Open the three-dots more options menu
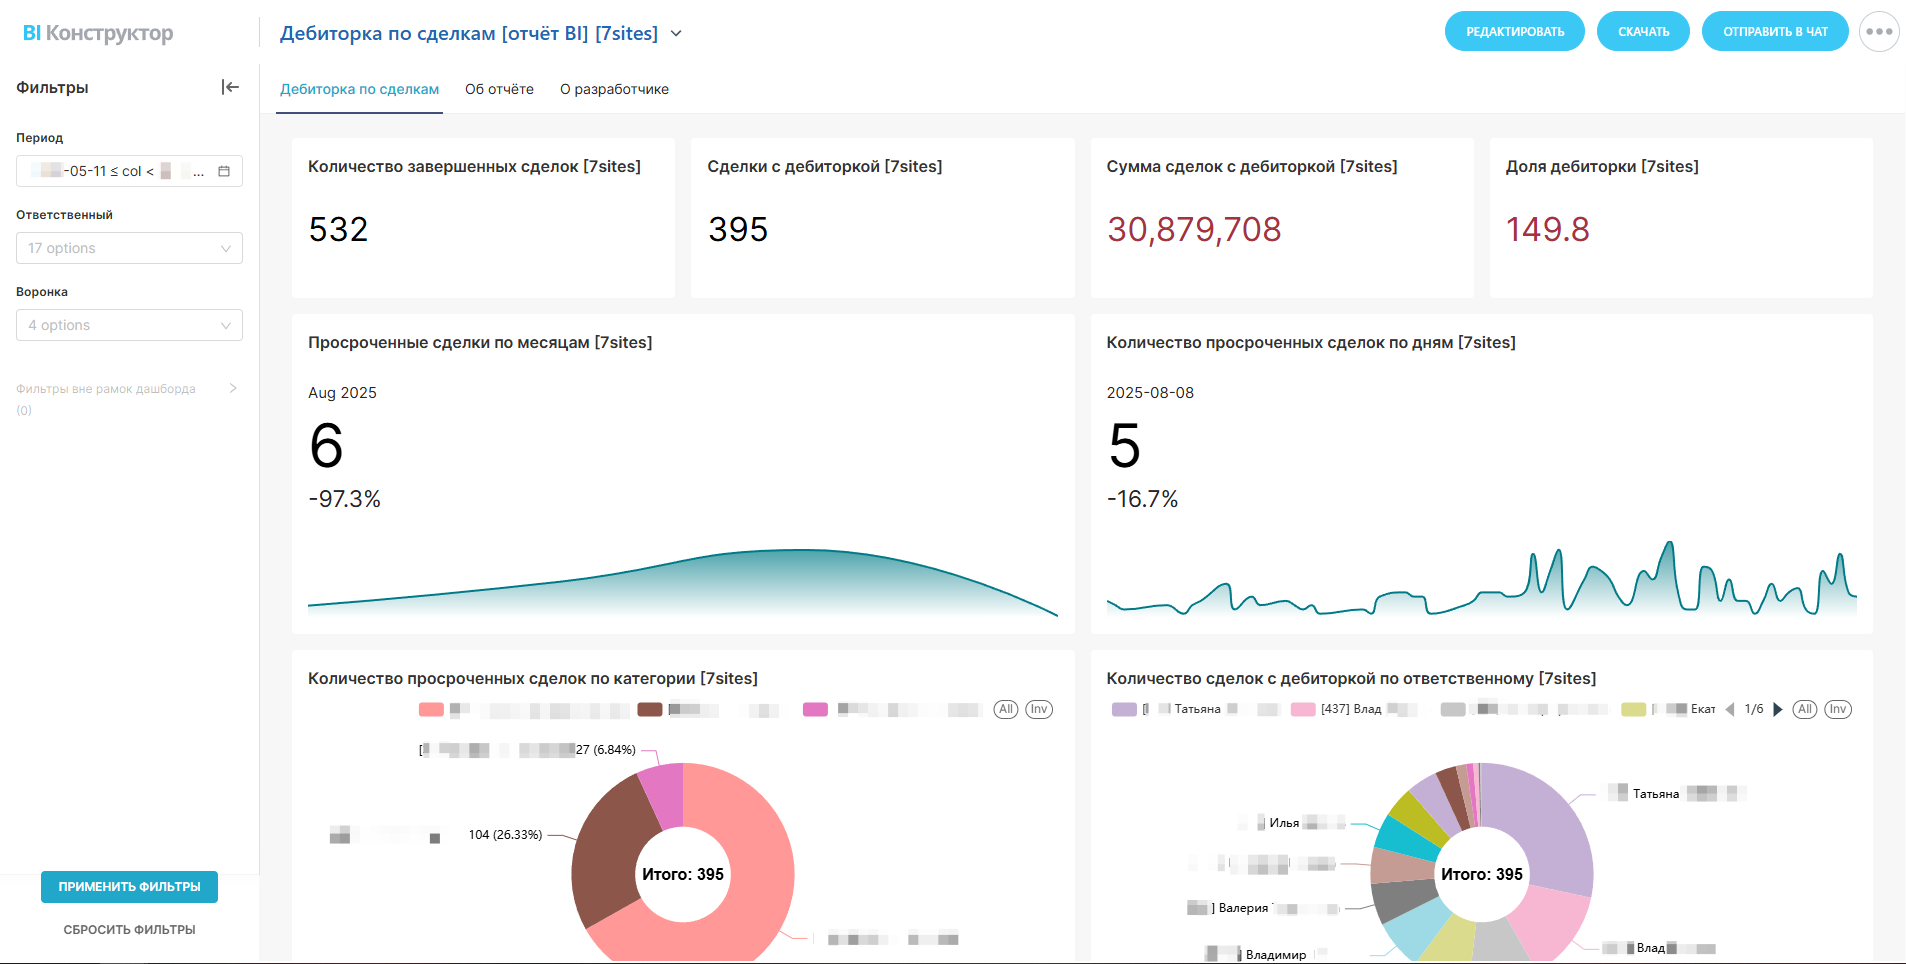Screen dimensions: 1906x964 [x=1879, y=32]
